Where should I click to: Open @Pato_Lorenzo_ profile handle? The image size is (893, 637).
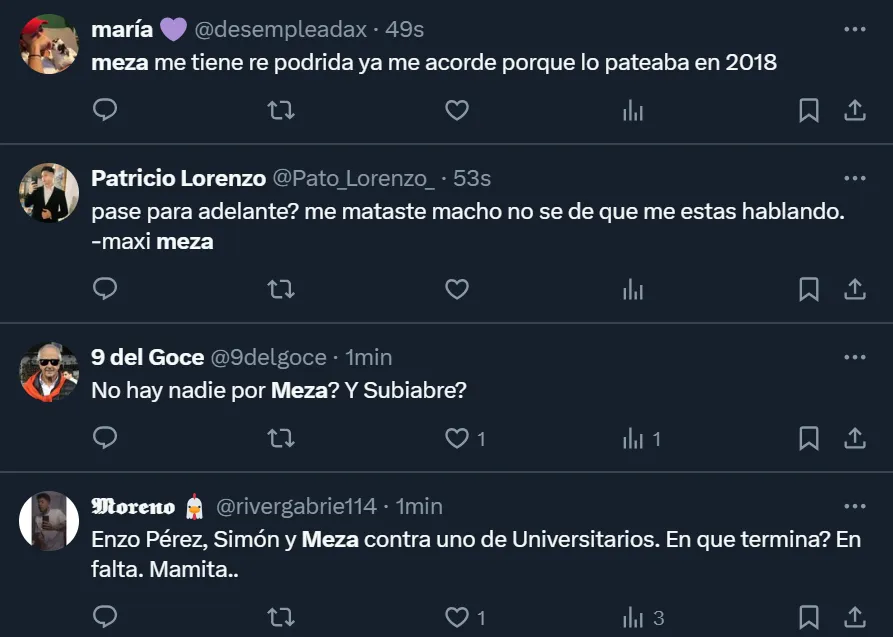coord(353,178)
